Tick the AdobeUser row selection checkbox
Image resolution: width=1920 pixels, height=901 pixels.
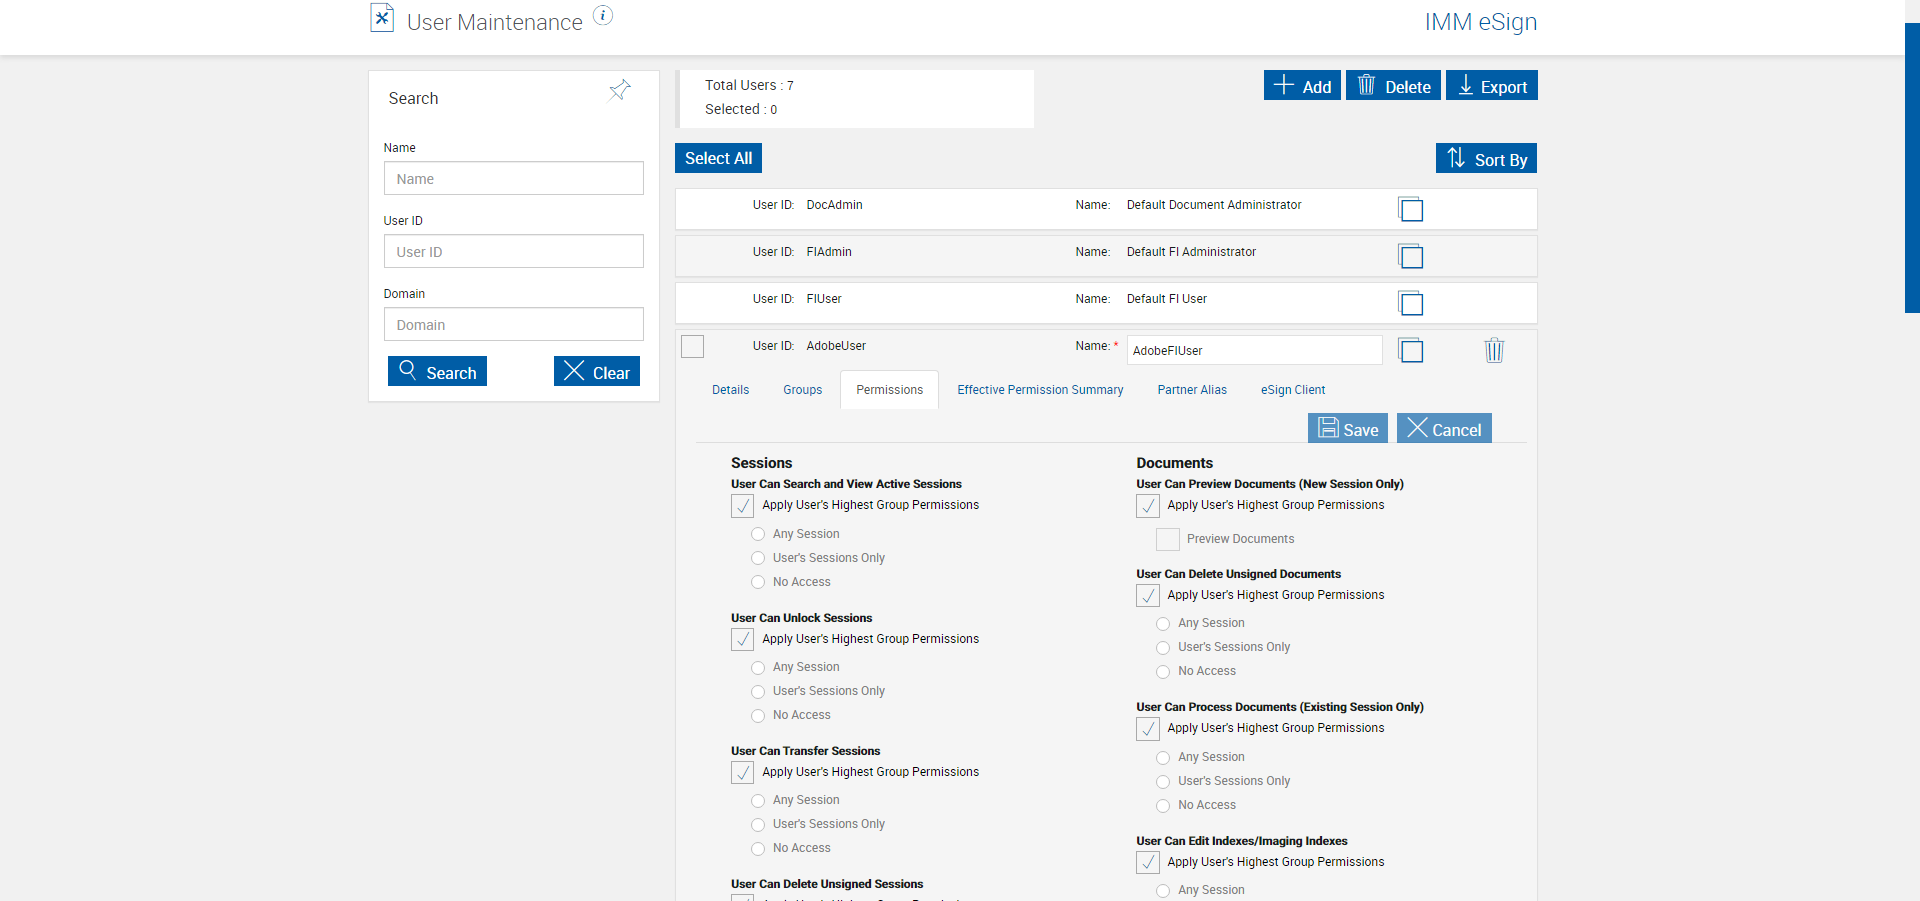tap(692, 346)
